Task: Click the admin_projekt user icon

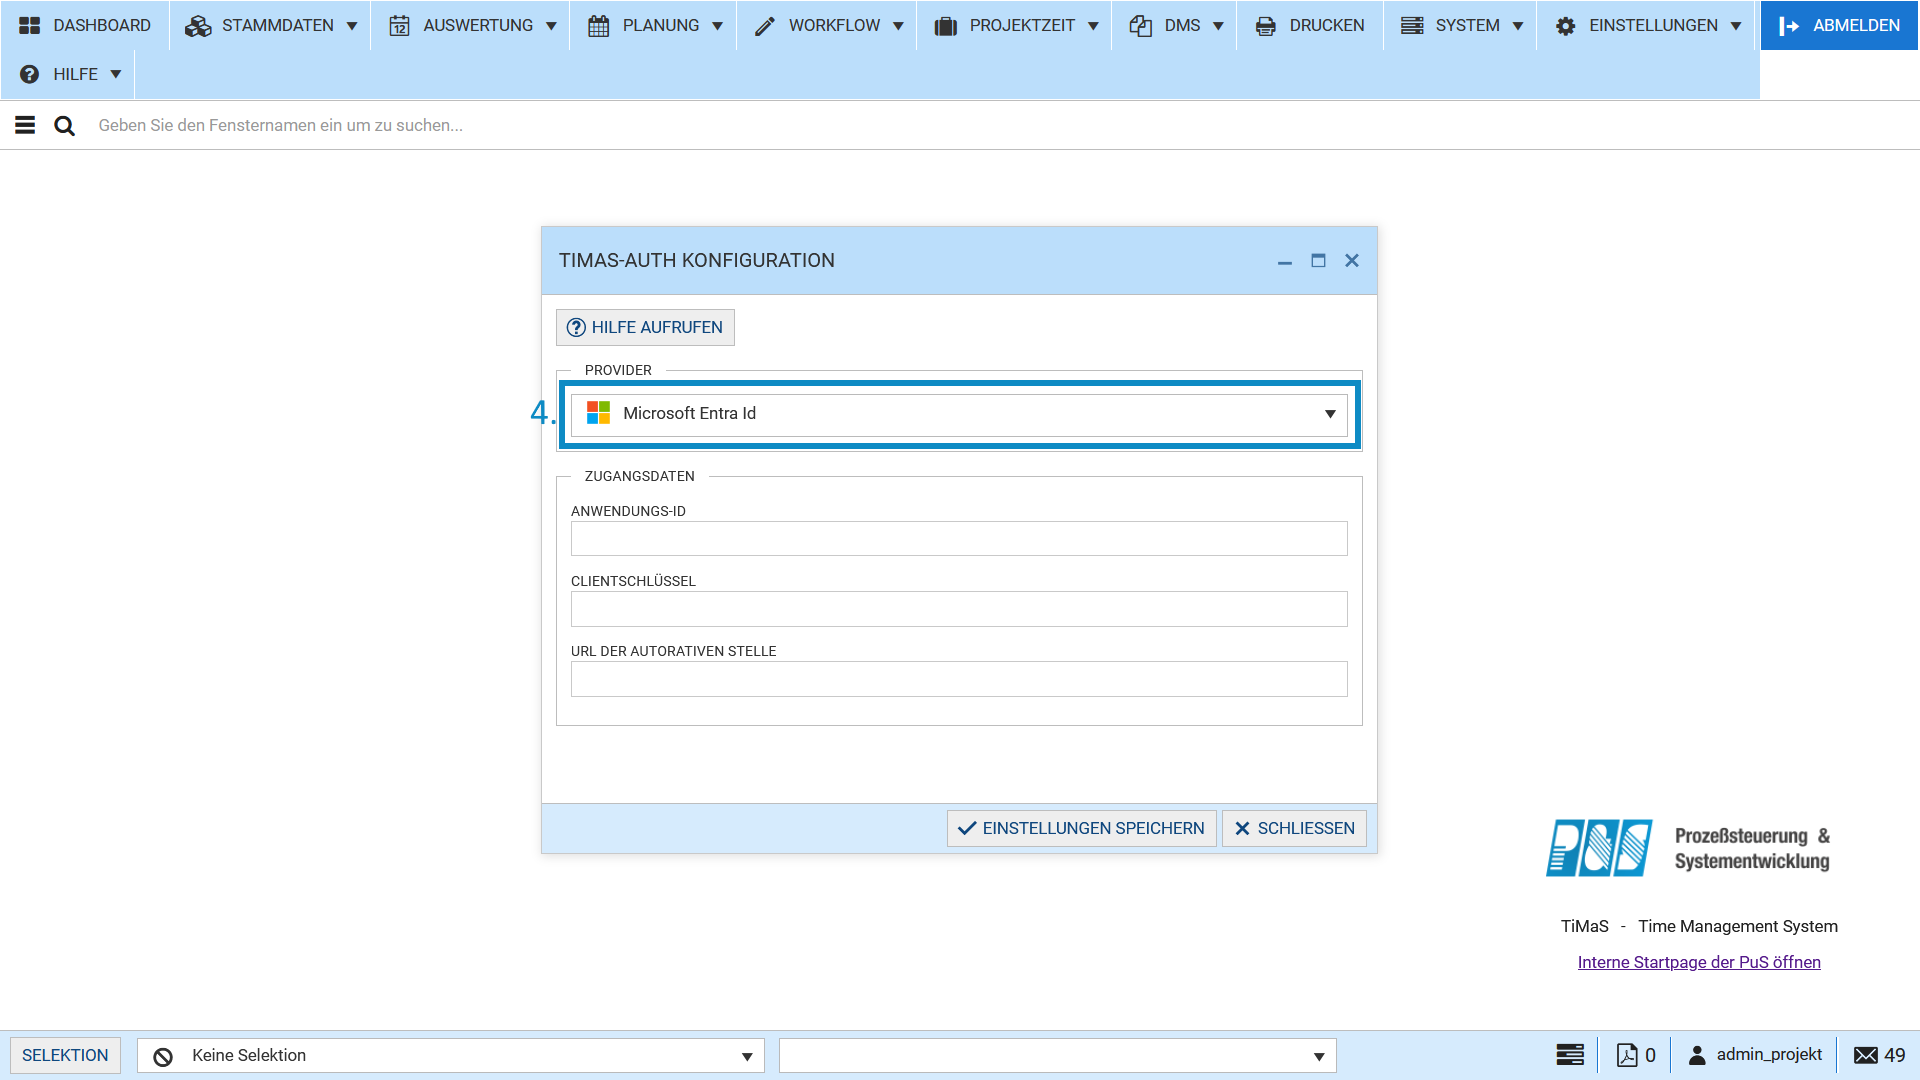Action: coord(1697,1055)
